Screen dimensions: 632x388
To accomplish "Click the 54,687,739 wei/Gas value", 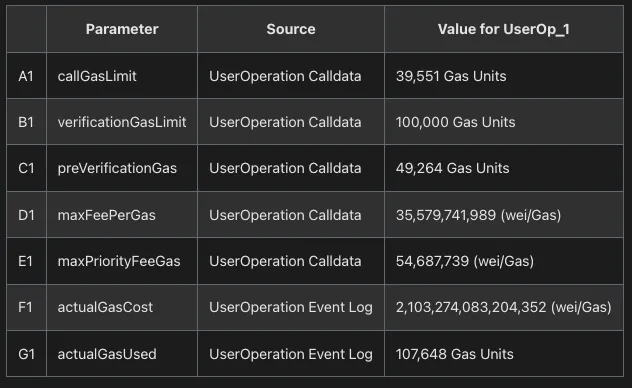I will coord(465,261).
